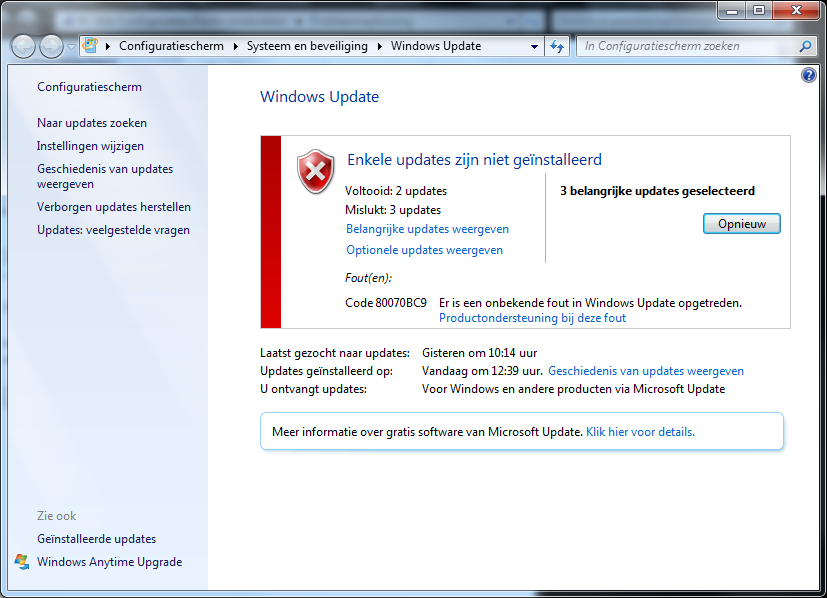Click the red error shield icon
827x598 pixels.
[x=315, y=171]
